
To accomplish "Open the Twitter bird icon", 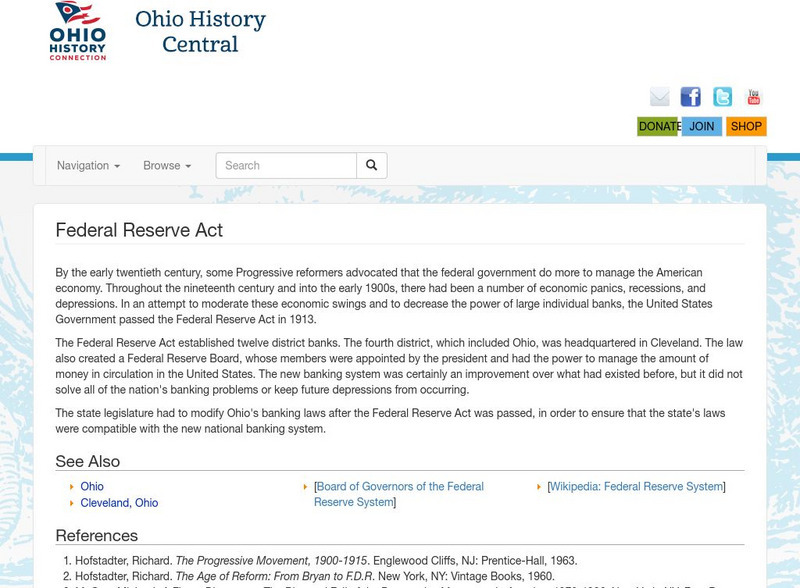I will coord(722,96).
